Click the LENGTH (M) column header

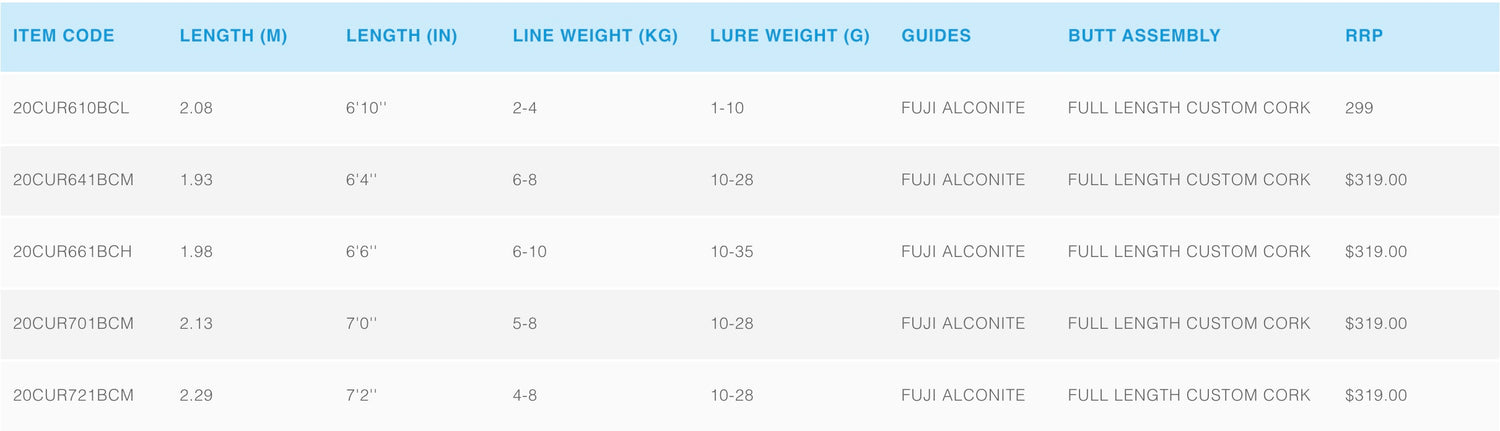233,36
